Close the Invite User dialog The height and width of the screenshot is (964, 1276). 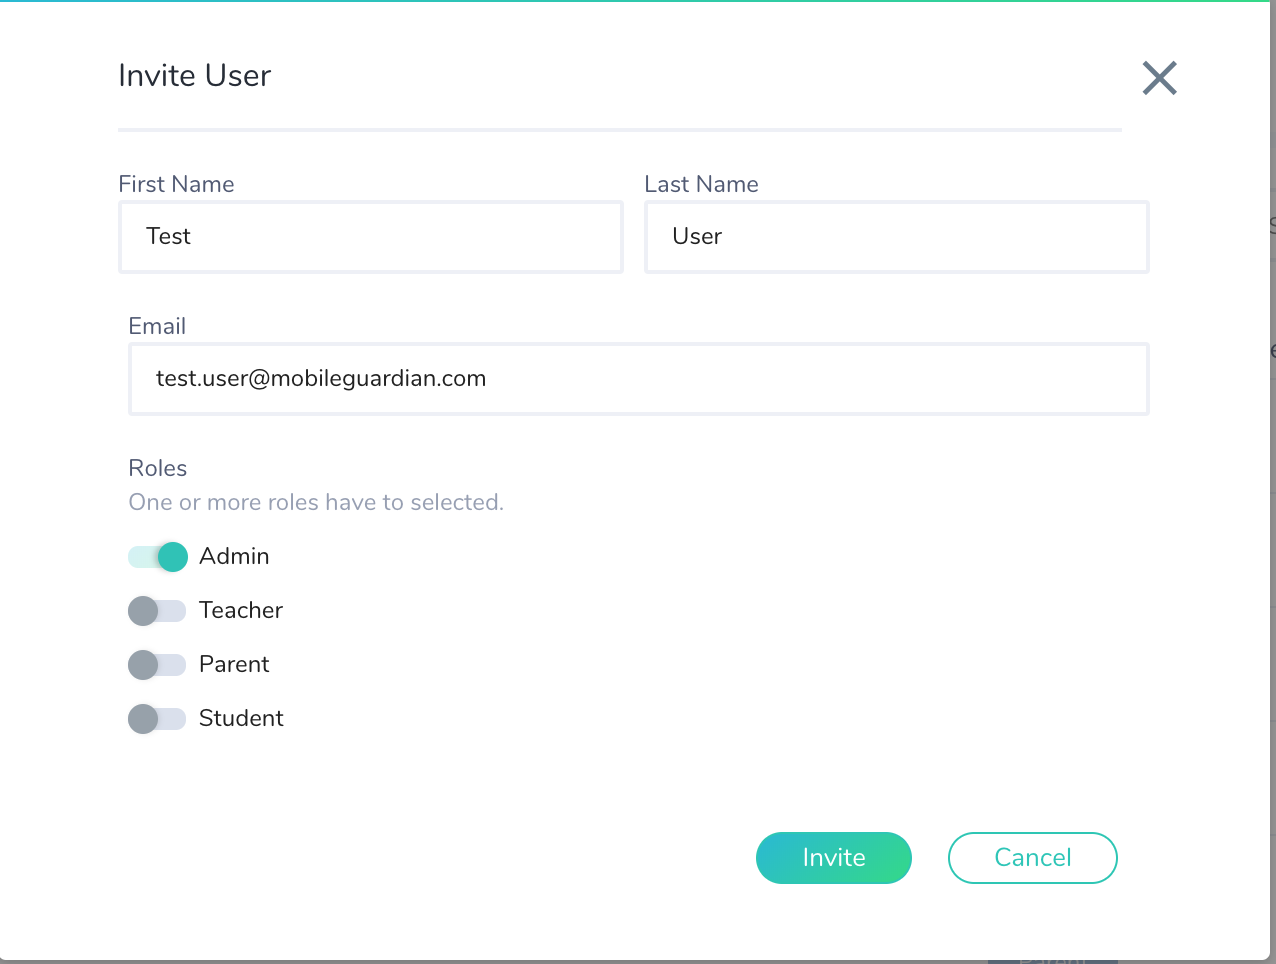(x=1160, y=78)
